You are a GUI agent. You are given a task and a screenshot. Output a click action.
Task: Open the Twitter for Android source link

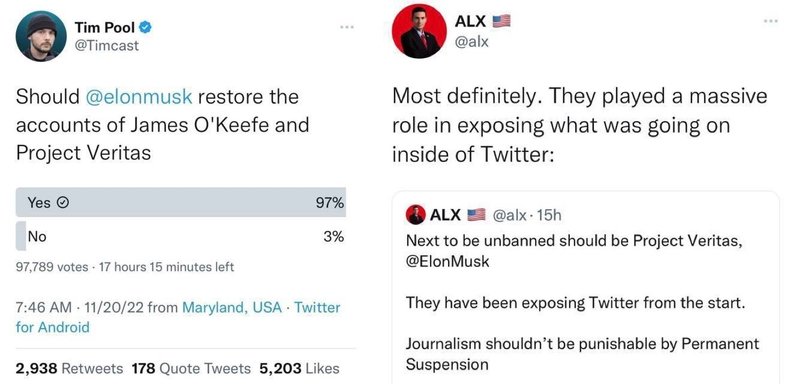pos(178,317)
